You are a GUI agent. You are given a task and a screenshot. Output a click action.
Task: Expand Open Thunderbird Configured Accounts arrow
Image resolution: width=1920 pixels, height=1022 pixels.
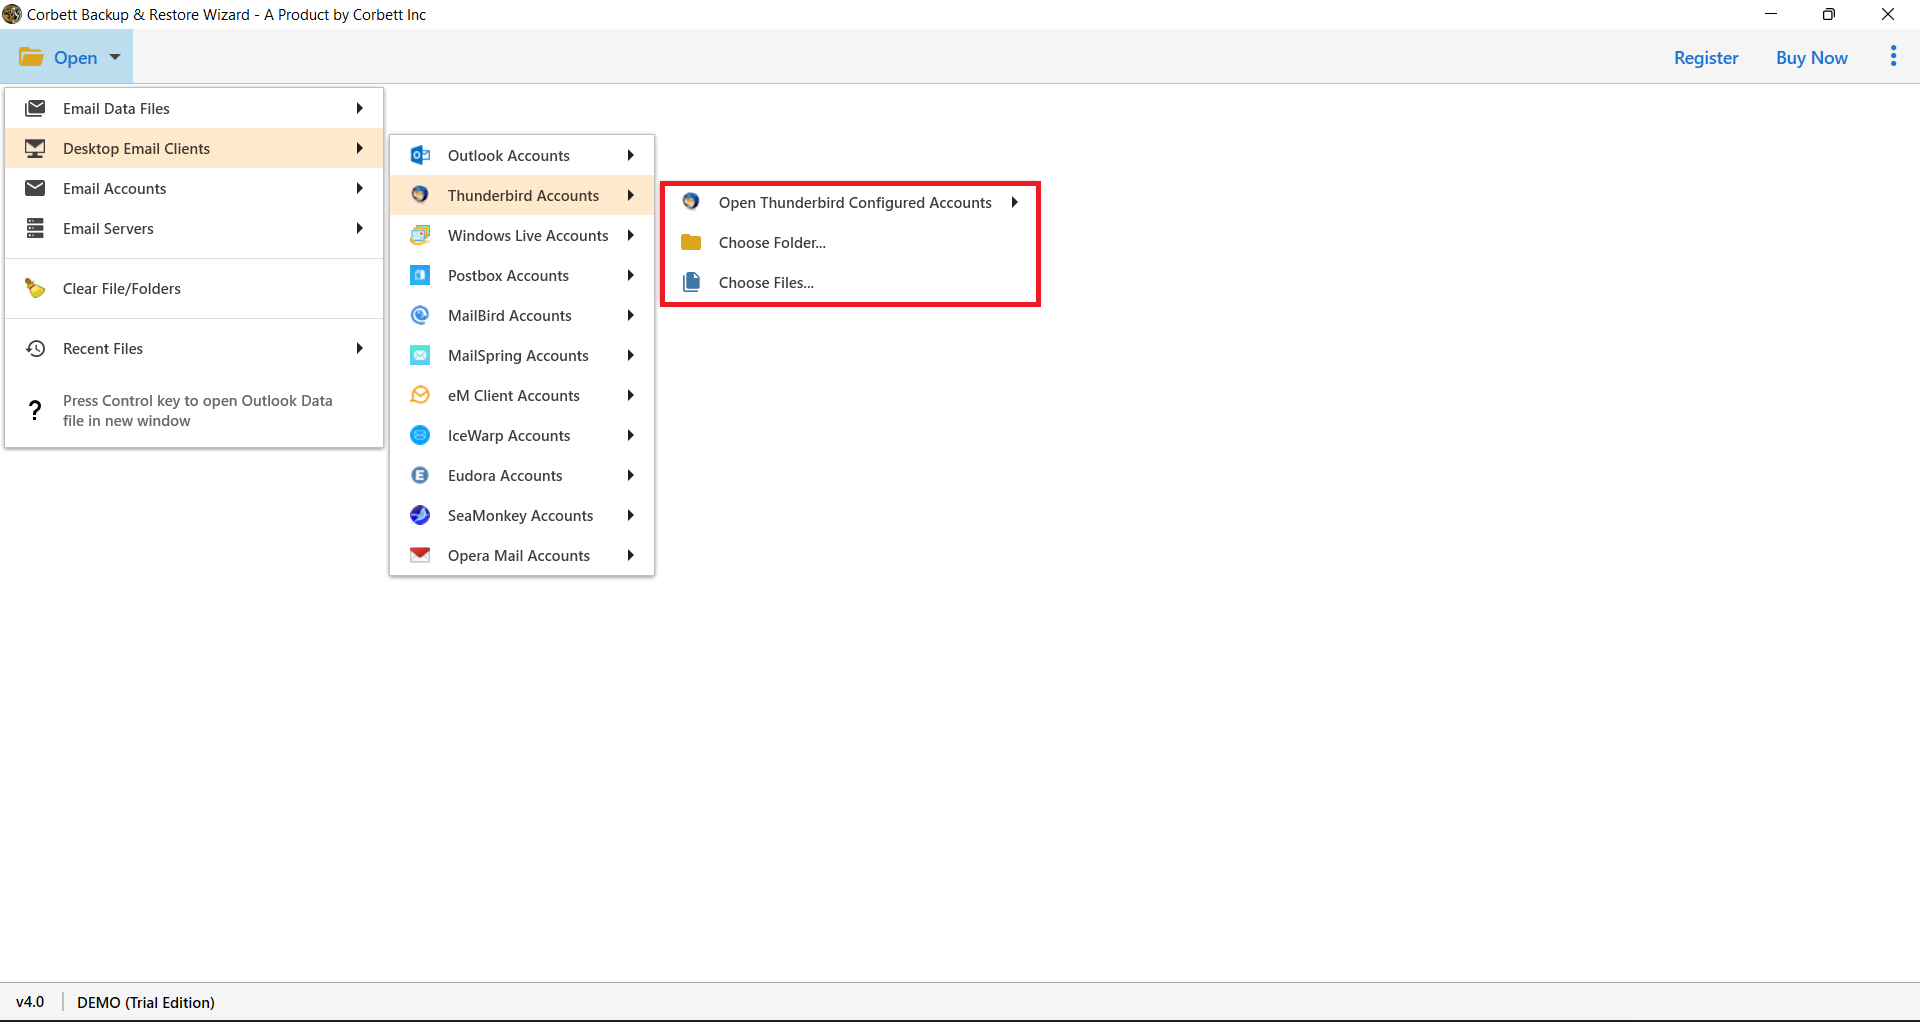click(1014, 202)
